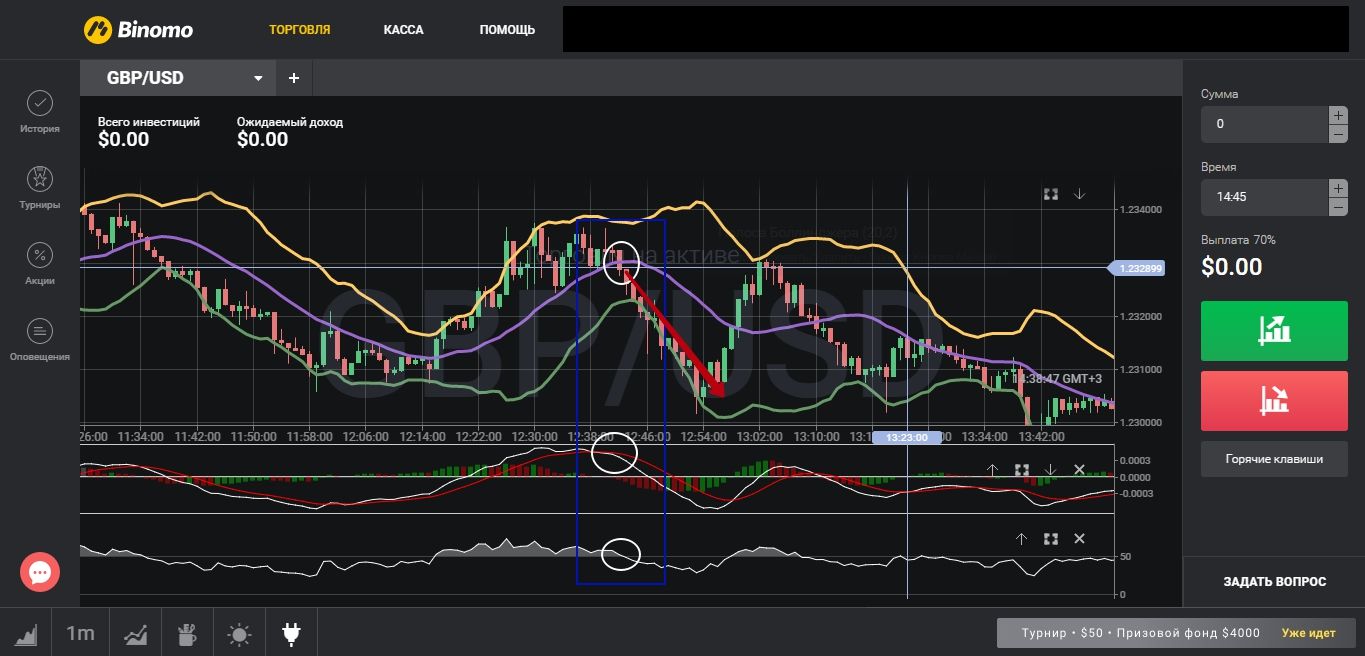Maximize the MACD indicator panel
Screen dimensions: 1365x656
pyautogui.click(x=1022, y=469)
